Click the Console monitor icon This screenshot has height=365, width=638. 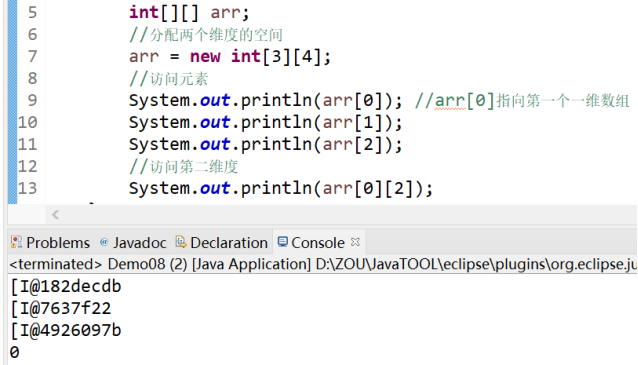tap(282, 242)
